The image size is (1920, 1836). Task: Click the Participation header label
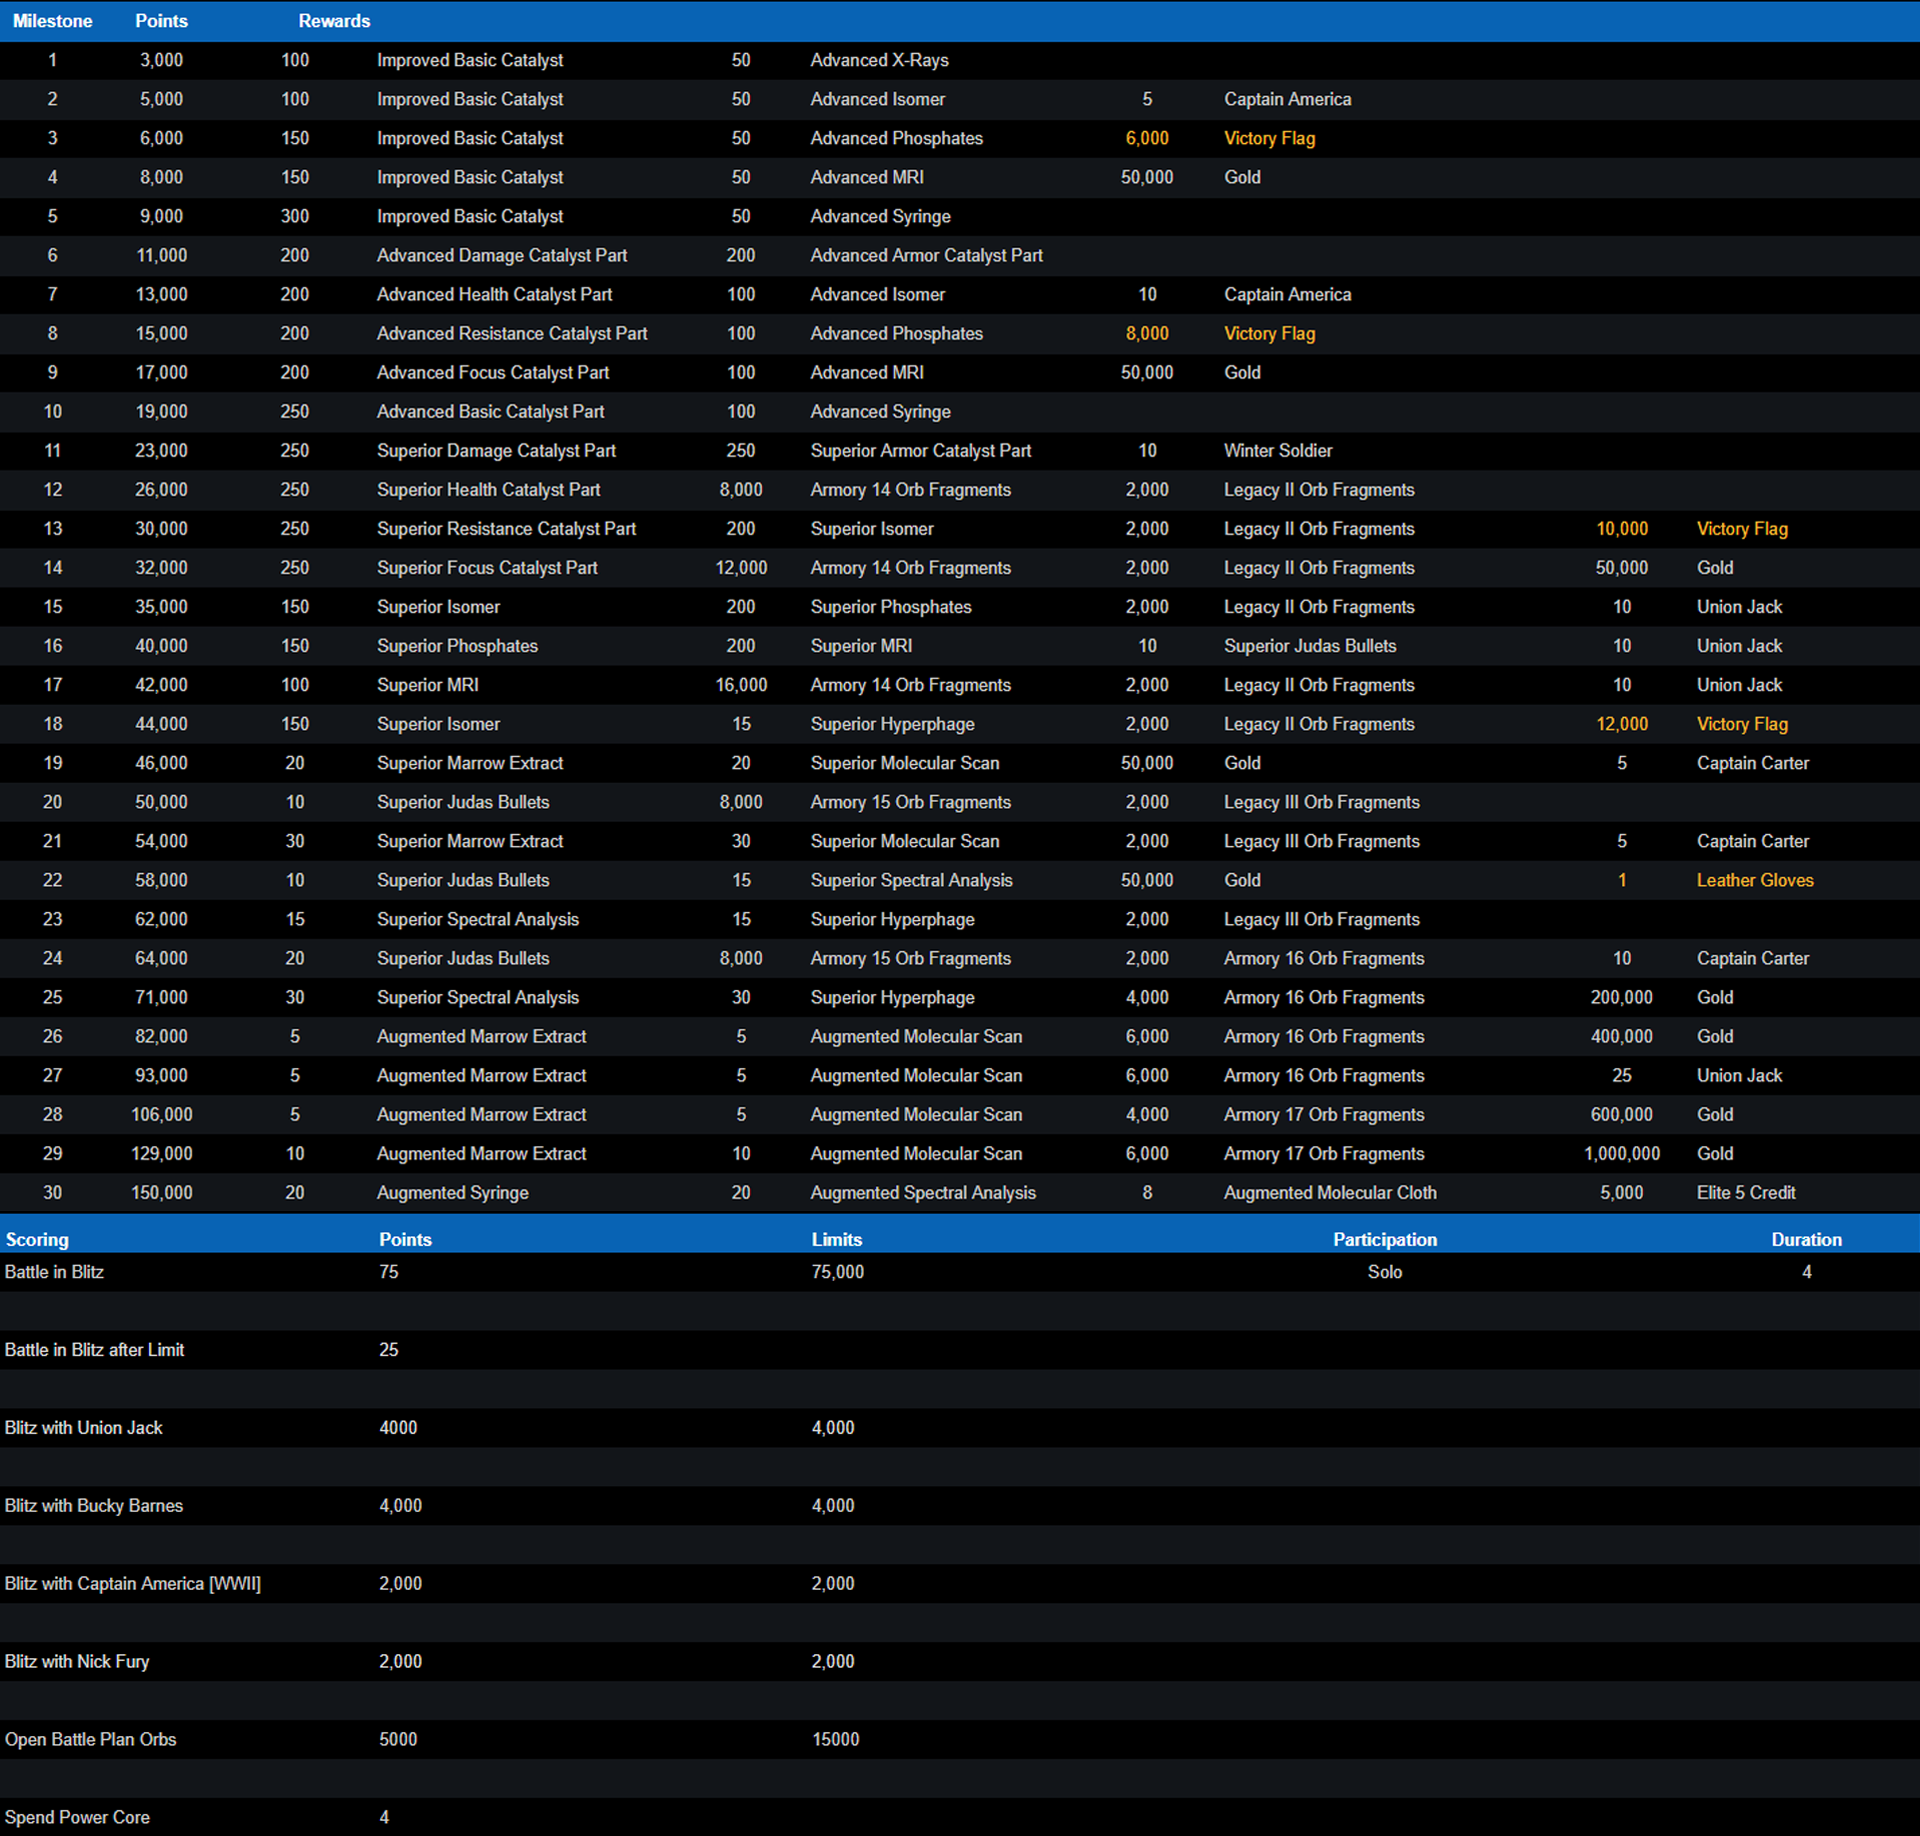click(1384, 1239)
